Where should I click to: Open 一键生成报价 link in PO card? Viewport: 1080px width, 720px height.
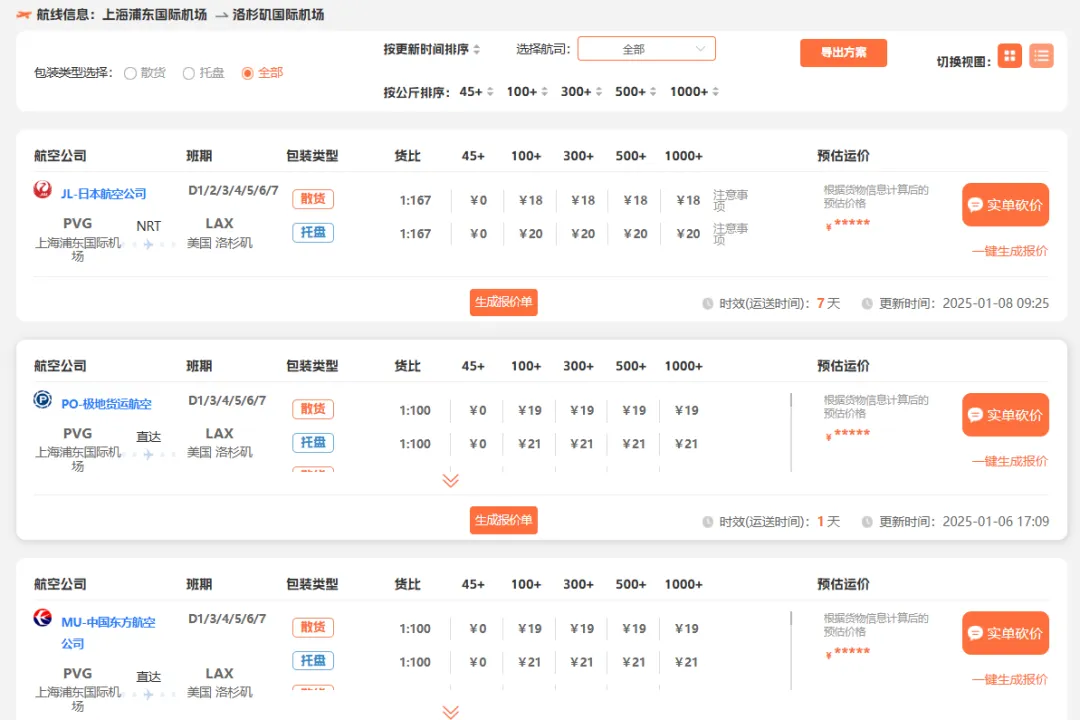[1010, 461]
